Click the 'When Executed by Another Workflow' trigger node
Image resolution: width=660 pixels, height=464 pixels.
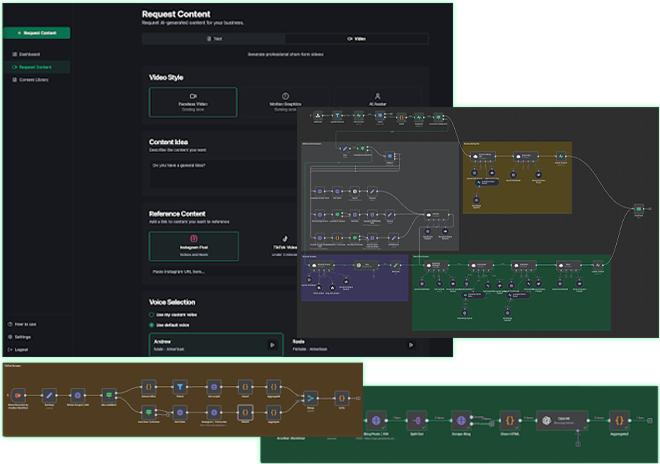coord(18,396)
